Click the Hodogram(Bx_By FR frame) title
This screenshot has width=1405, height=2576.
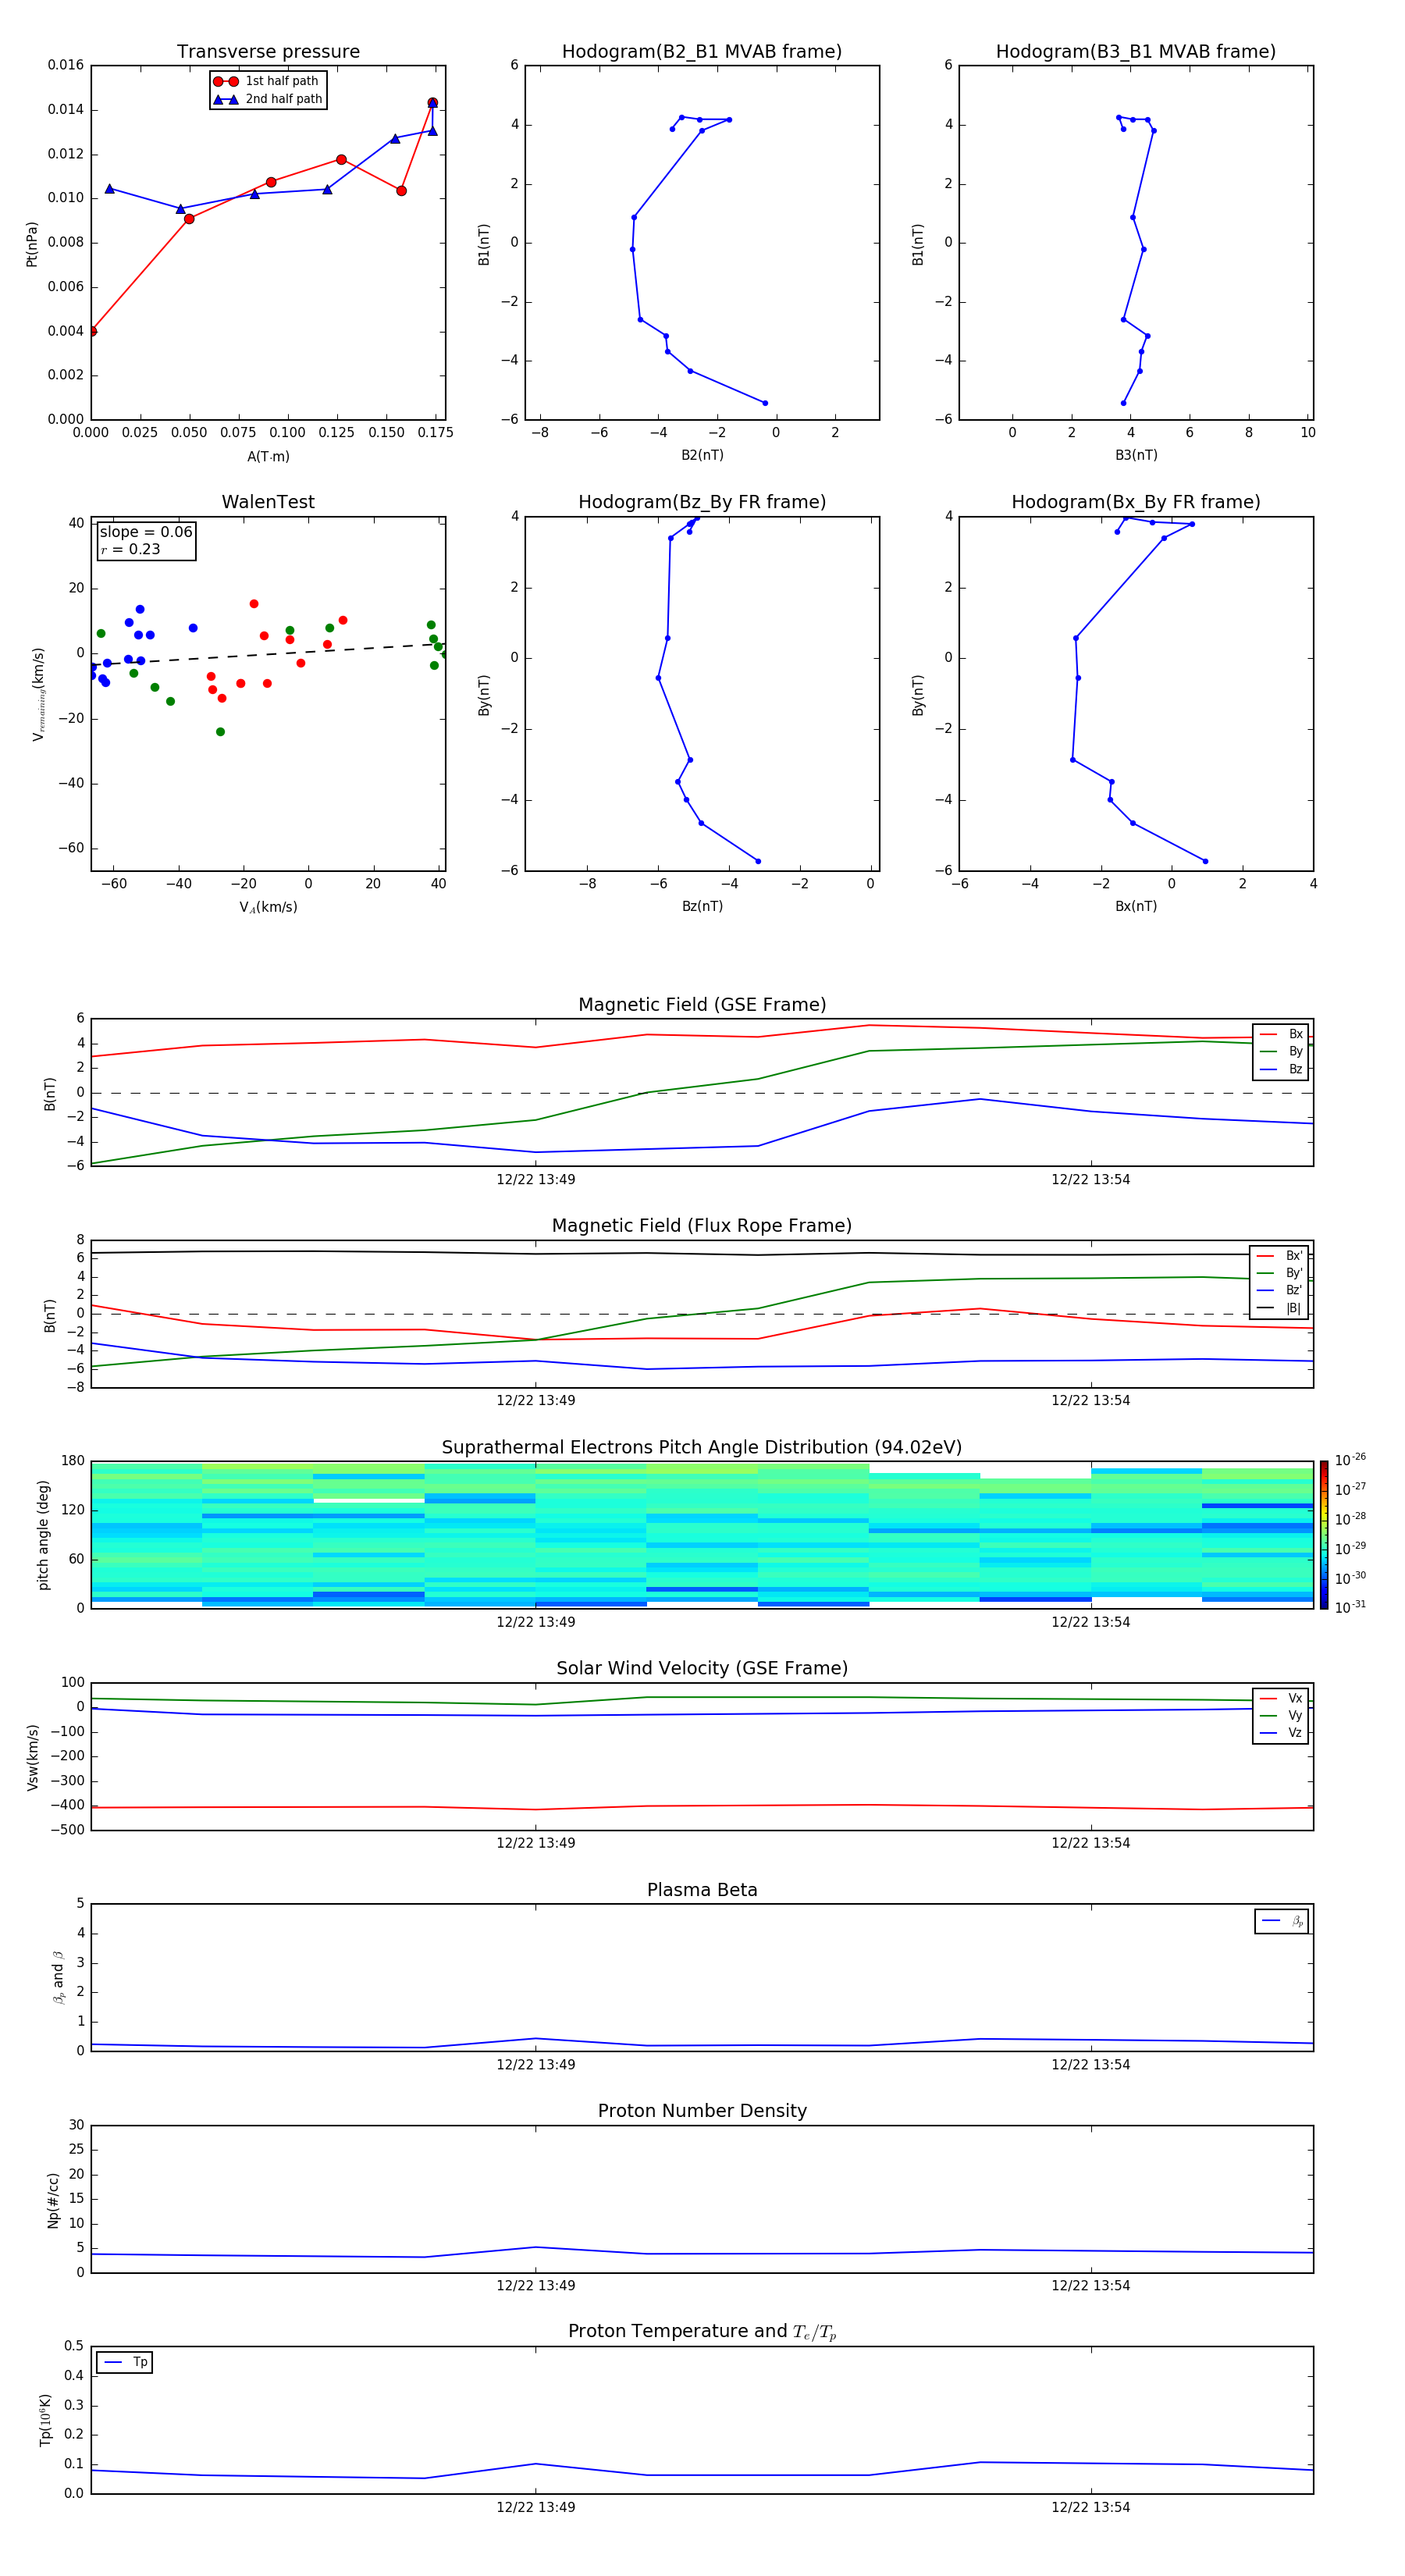(x=1136, y=502)
